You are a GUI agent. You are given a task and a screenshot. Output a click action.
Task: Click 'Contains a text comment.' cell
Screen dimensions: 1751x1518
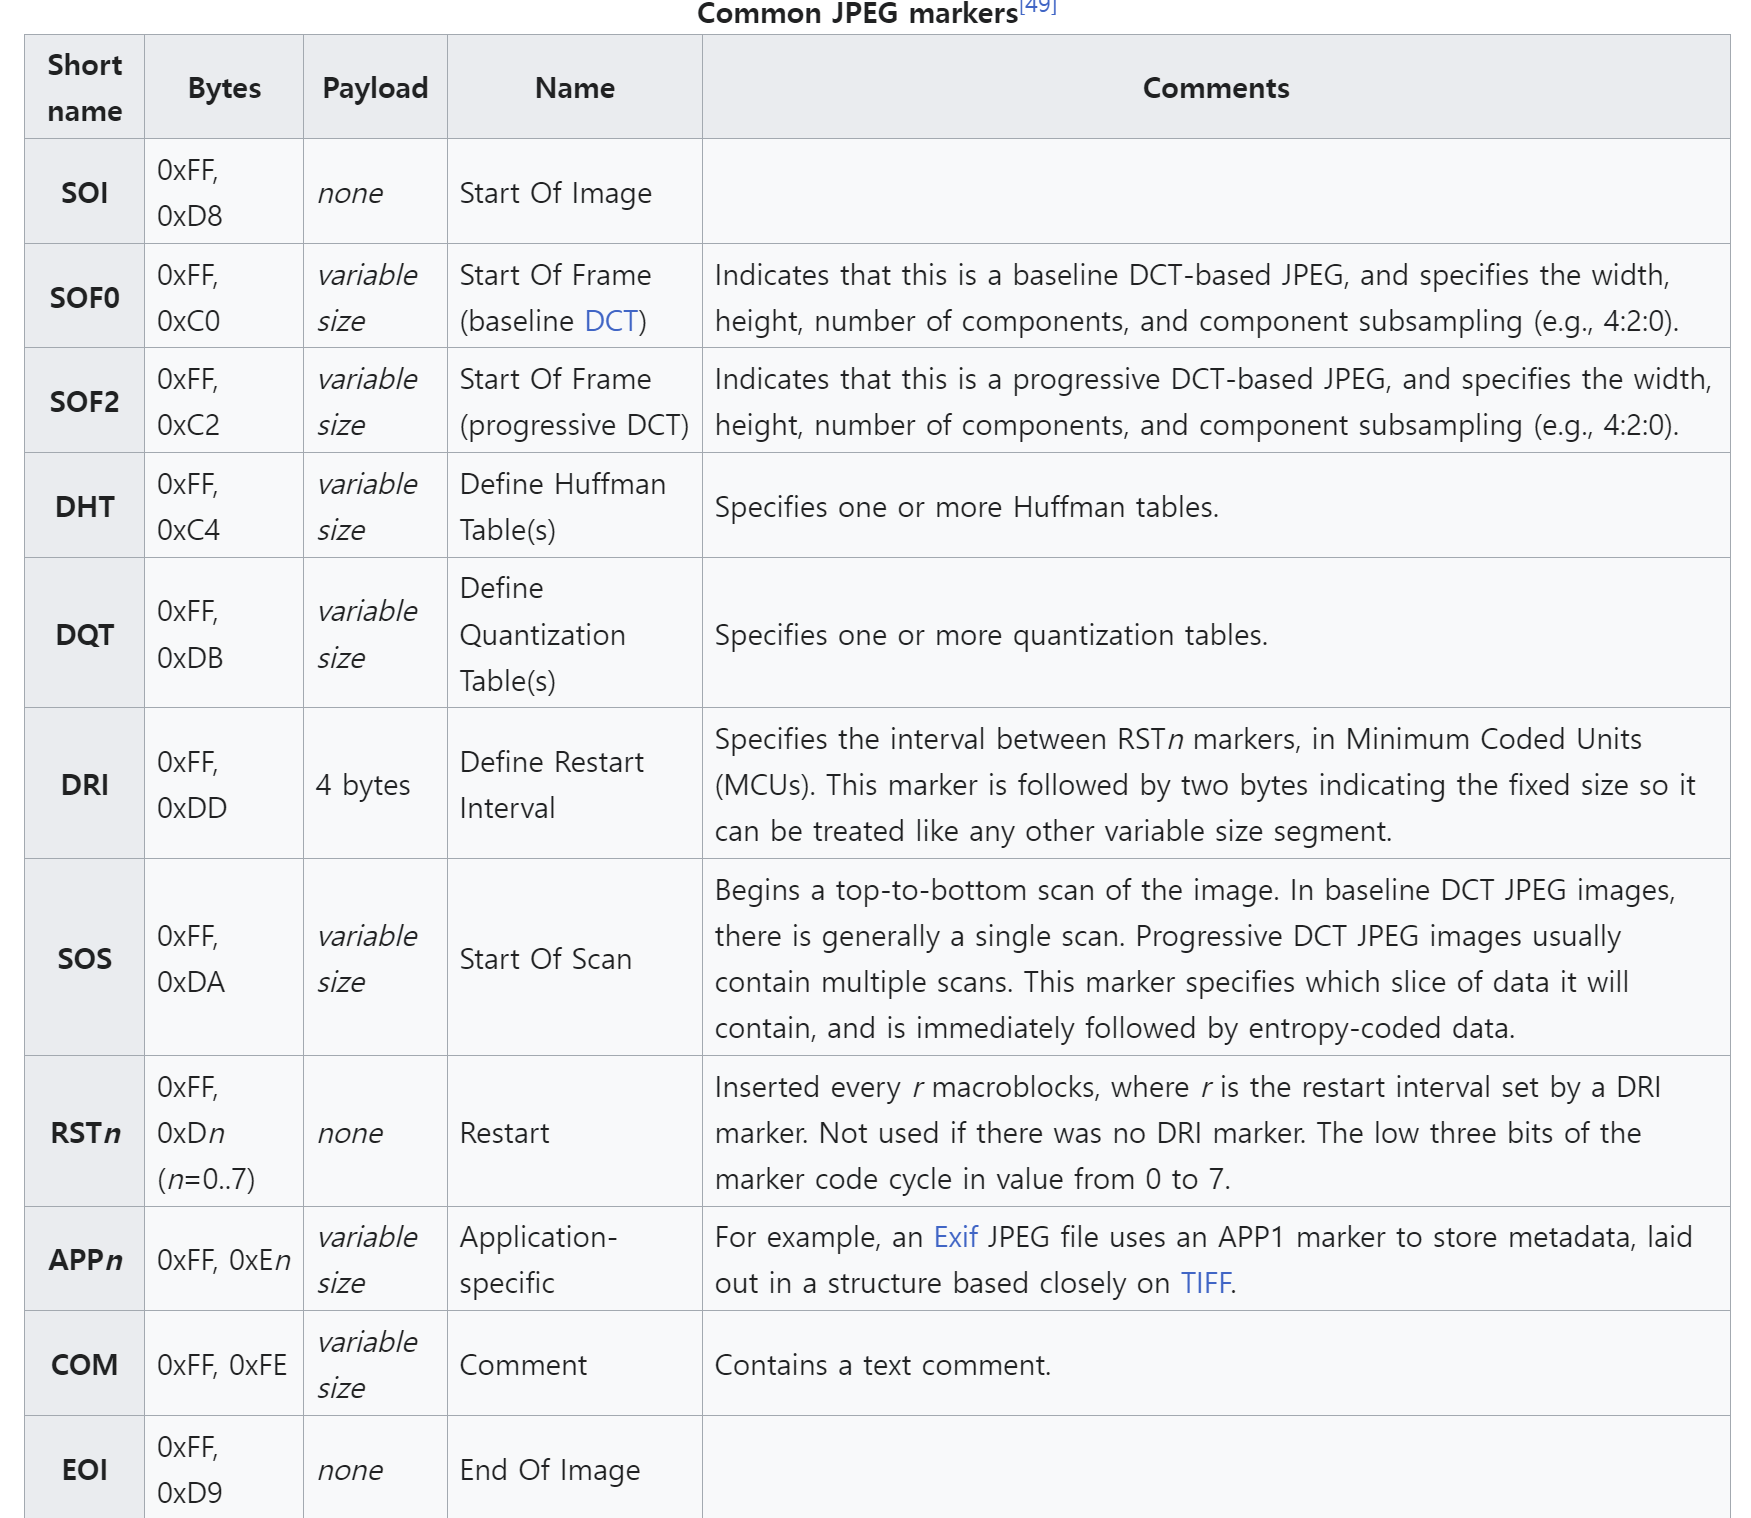1216,1364
